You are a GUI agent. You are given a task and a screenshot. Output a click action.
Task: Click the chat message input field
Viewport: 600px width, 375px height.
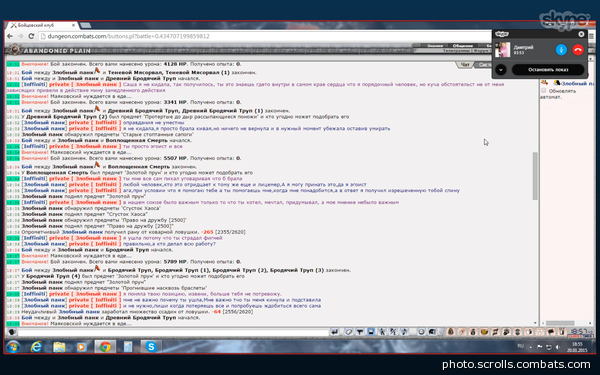[173, 332]
